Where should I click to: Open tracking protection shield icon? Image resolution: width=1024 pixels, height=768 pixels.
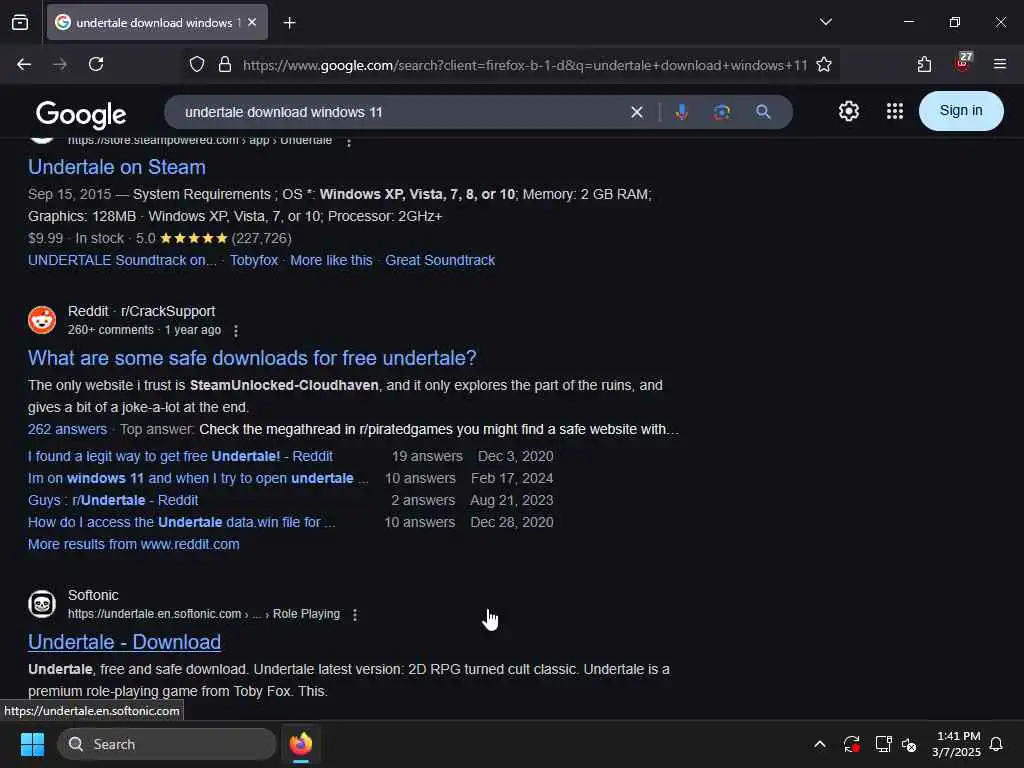coord(197,65)
